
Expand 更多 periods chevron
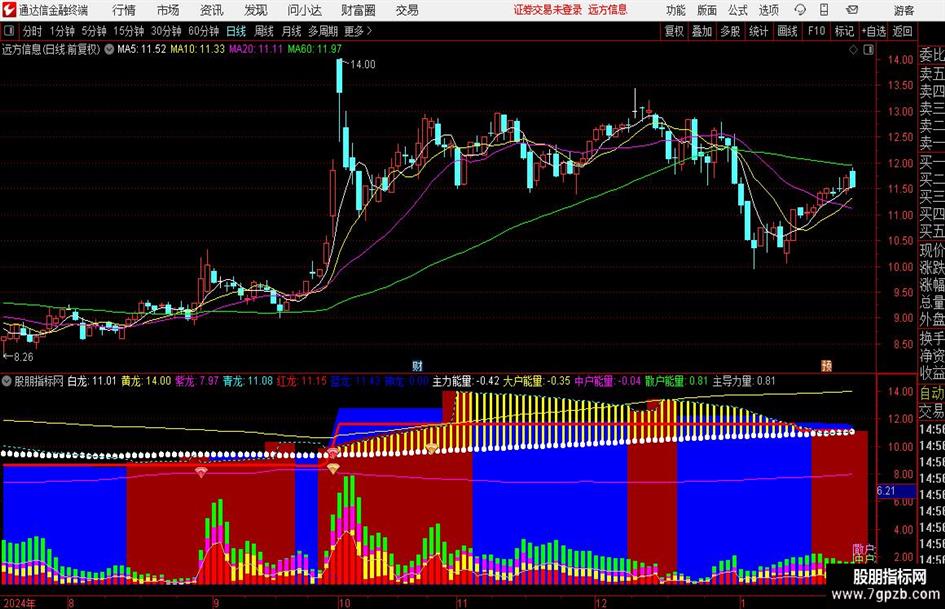coord(369,31)
